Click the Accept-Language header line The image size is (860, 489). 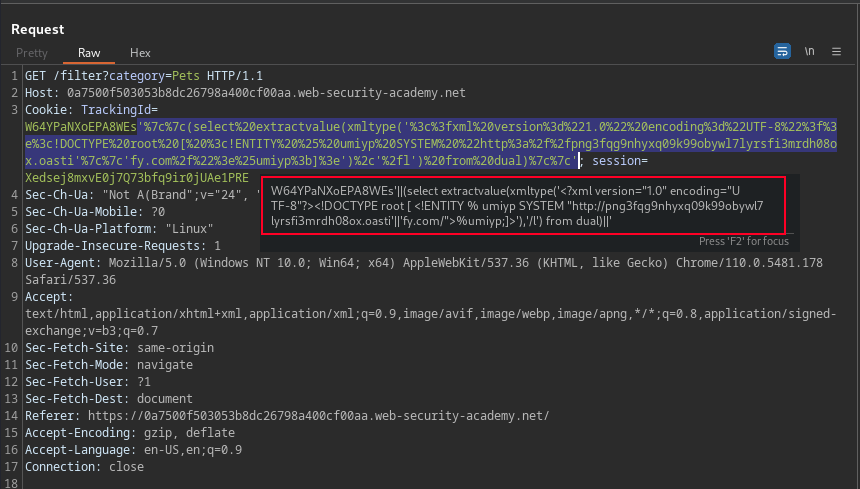coord(133,450)
